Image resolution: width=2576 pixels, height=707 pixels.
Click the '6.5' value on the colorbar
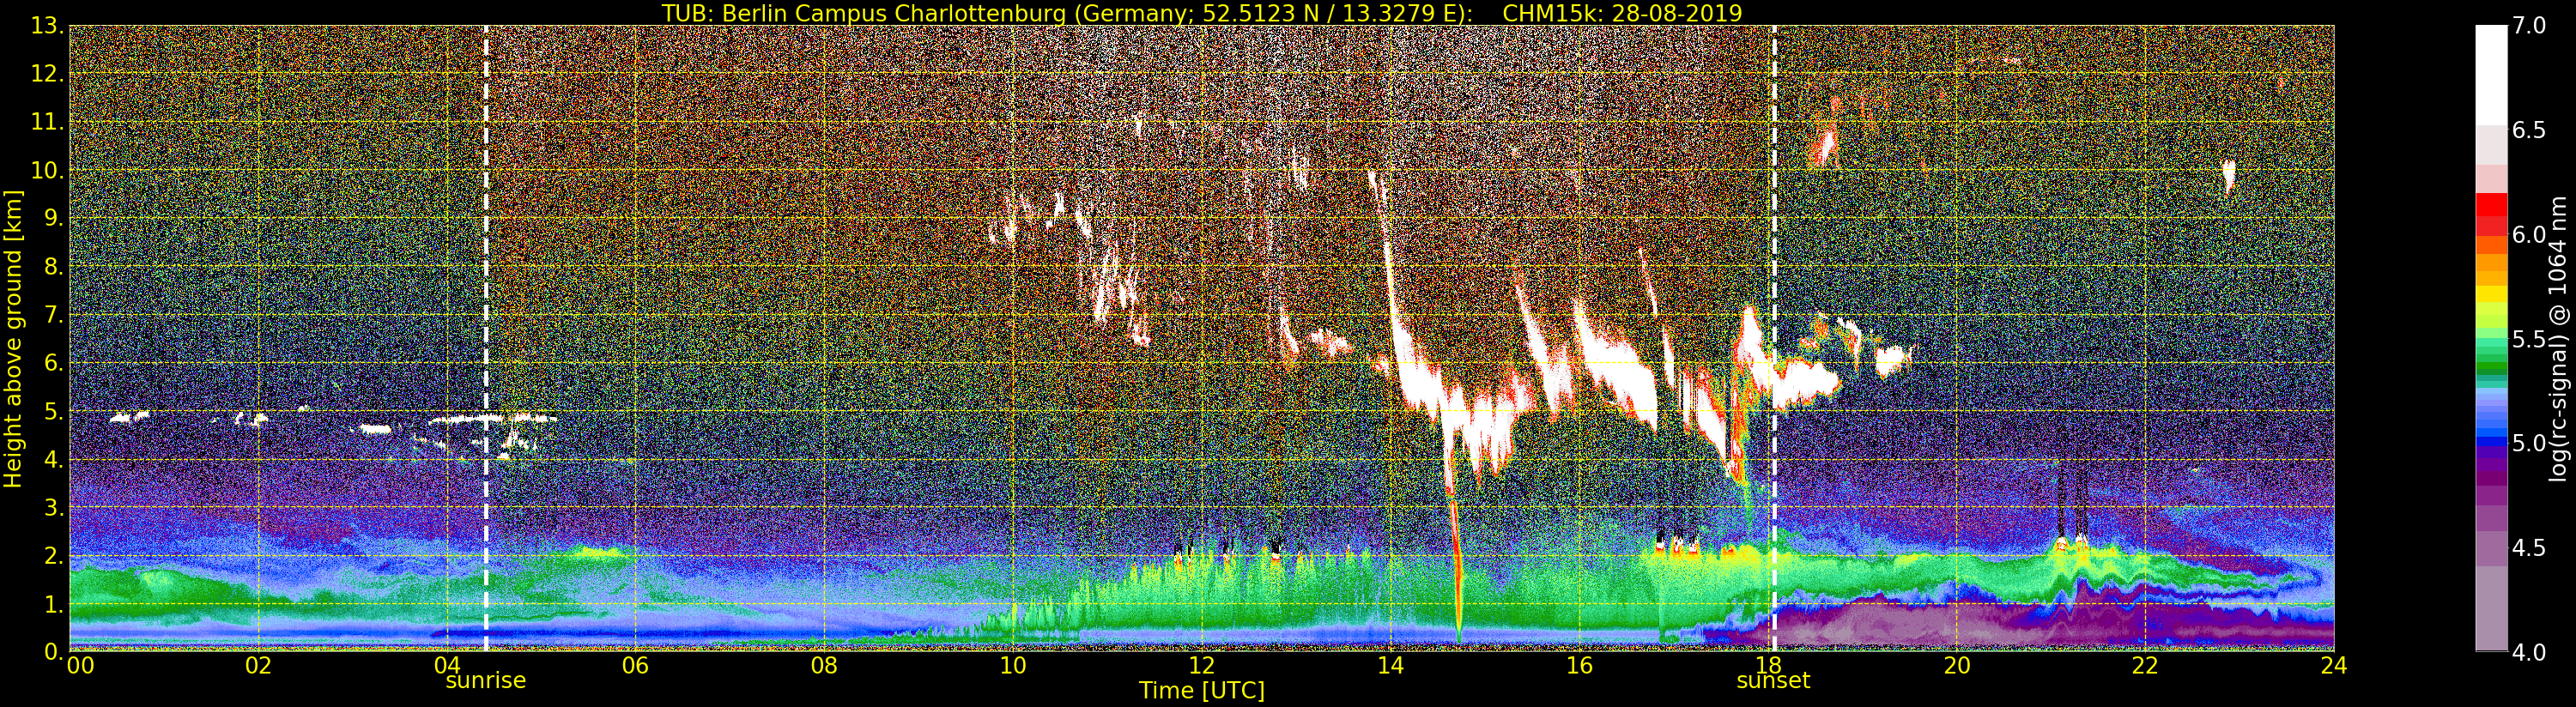pos(2529,130)
